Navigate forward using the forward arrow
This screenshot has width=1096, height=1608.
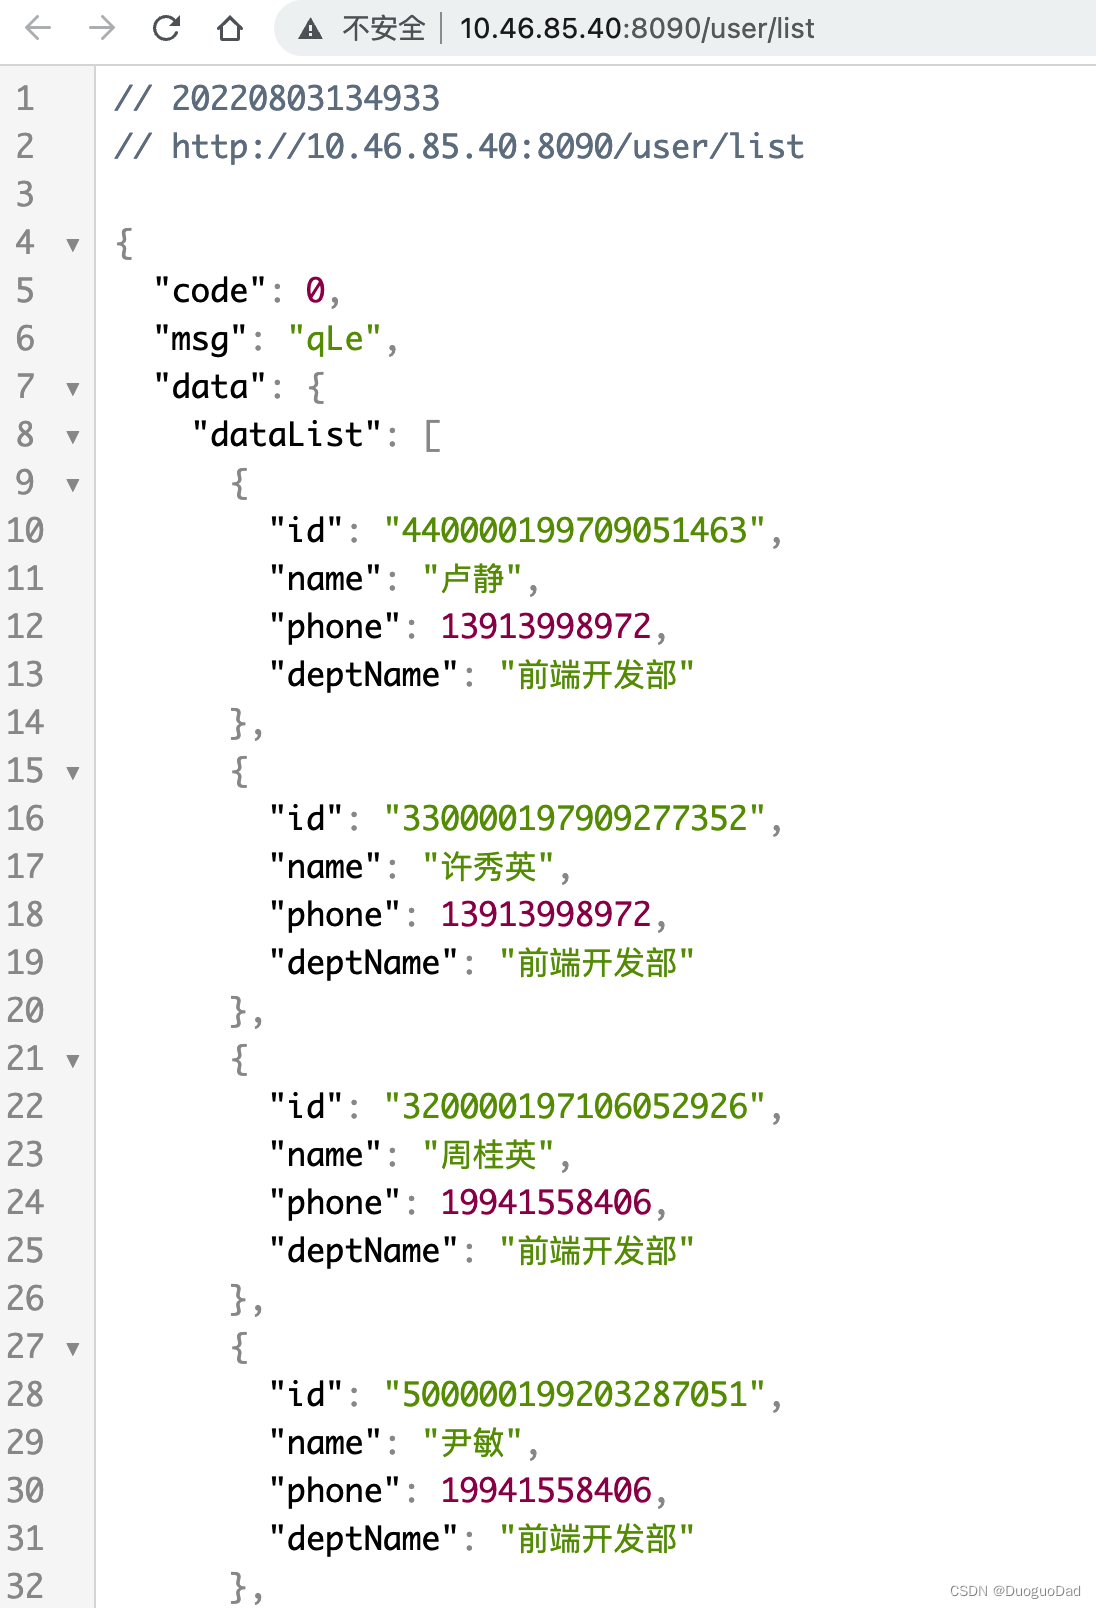(103, 29)
